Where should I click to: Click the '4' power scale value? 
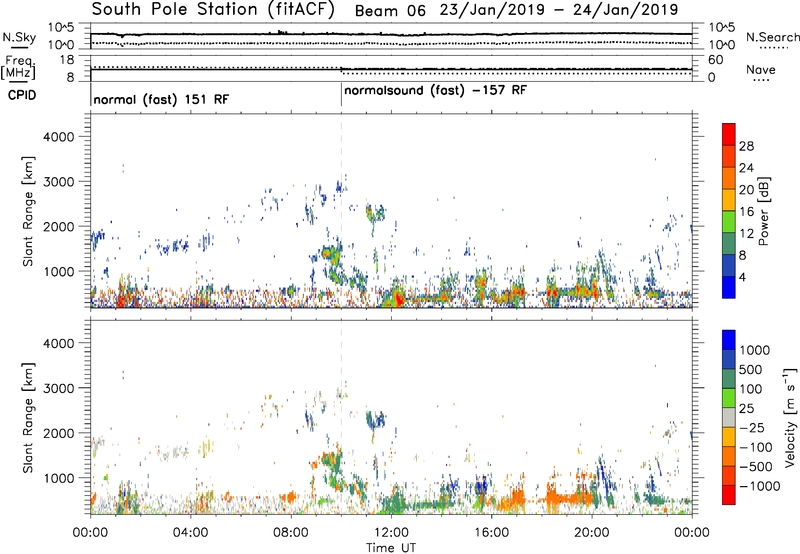(x=742, y=278)
